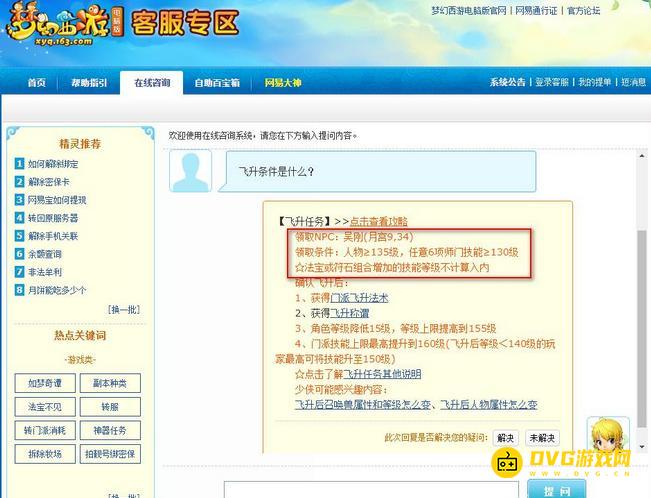Open 飞升任务其他说明 link
This screenshot has height=498, width=651.
(382, 374)
